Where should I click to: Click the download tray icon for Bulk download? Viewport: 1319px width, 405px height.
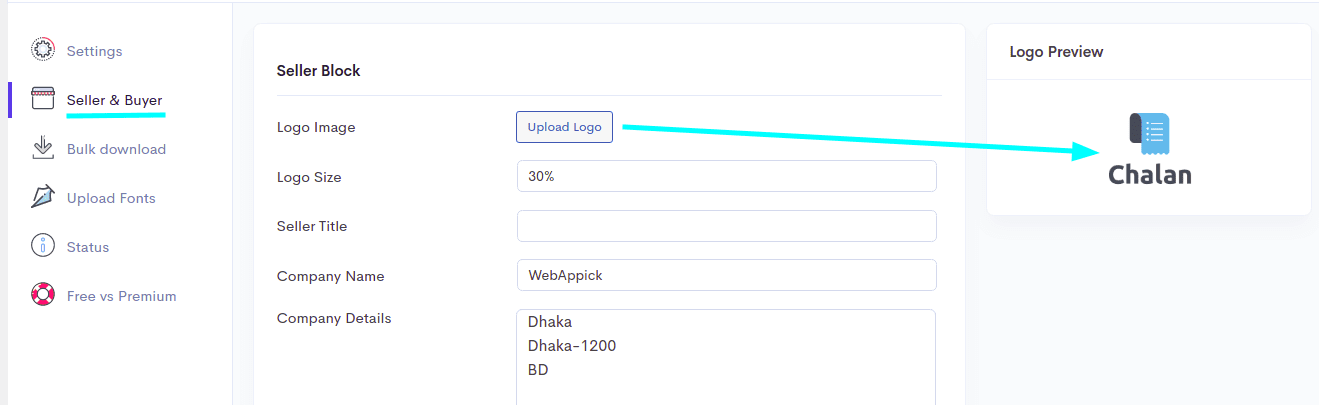42,148
